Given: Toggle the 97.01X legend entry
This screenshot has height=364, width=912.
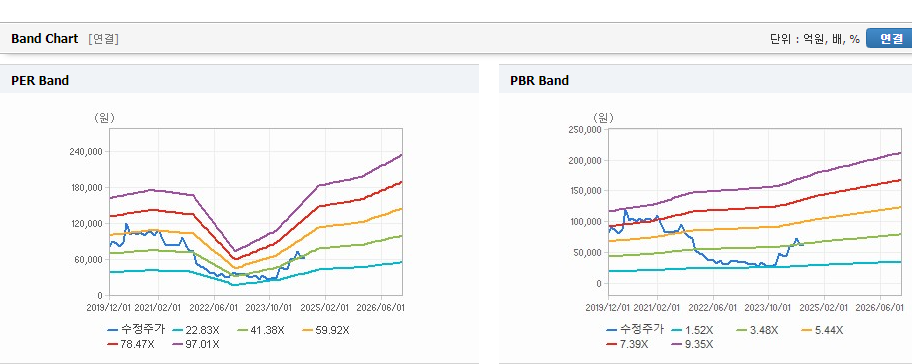Looking at the screenshot, I should click(x=196, y=344).
